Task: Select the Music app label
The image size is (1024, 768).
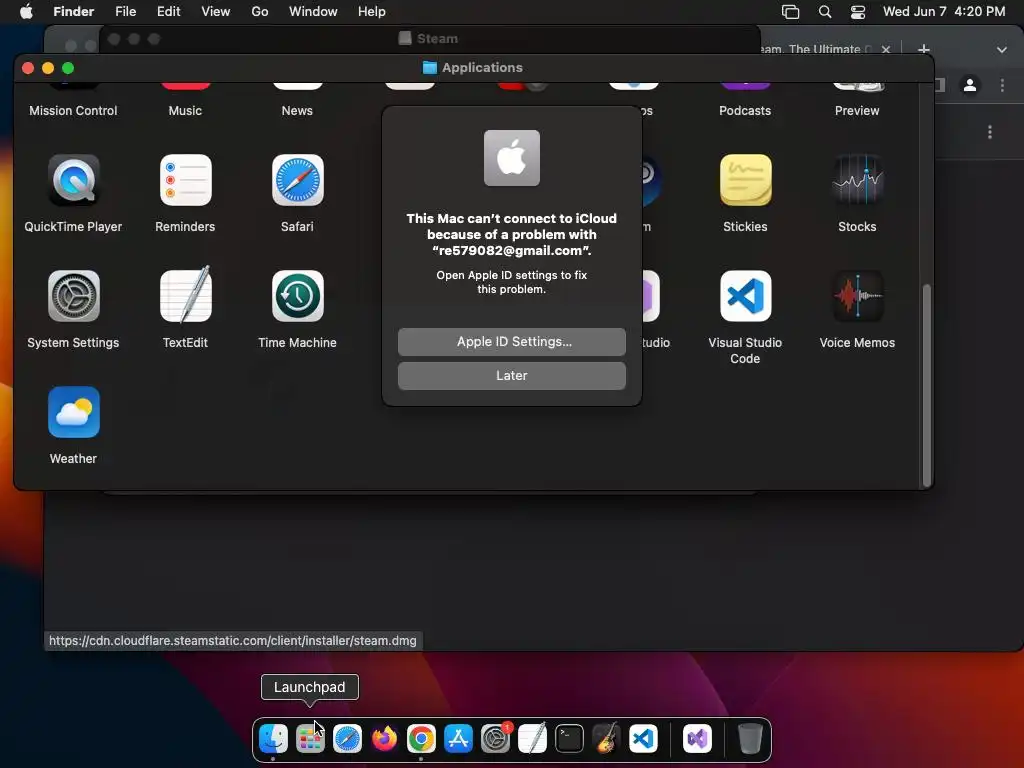Action: coord(185,110)
